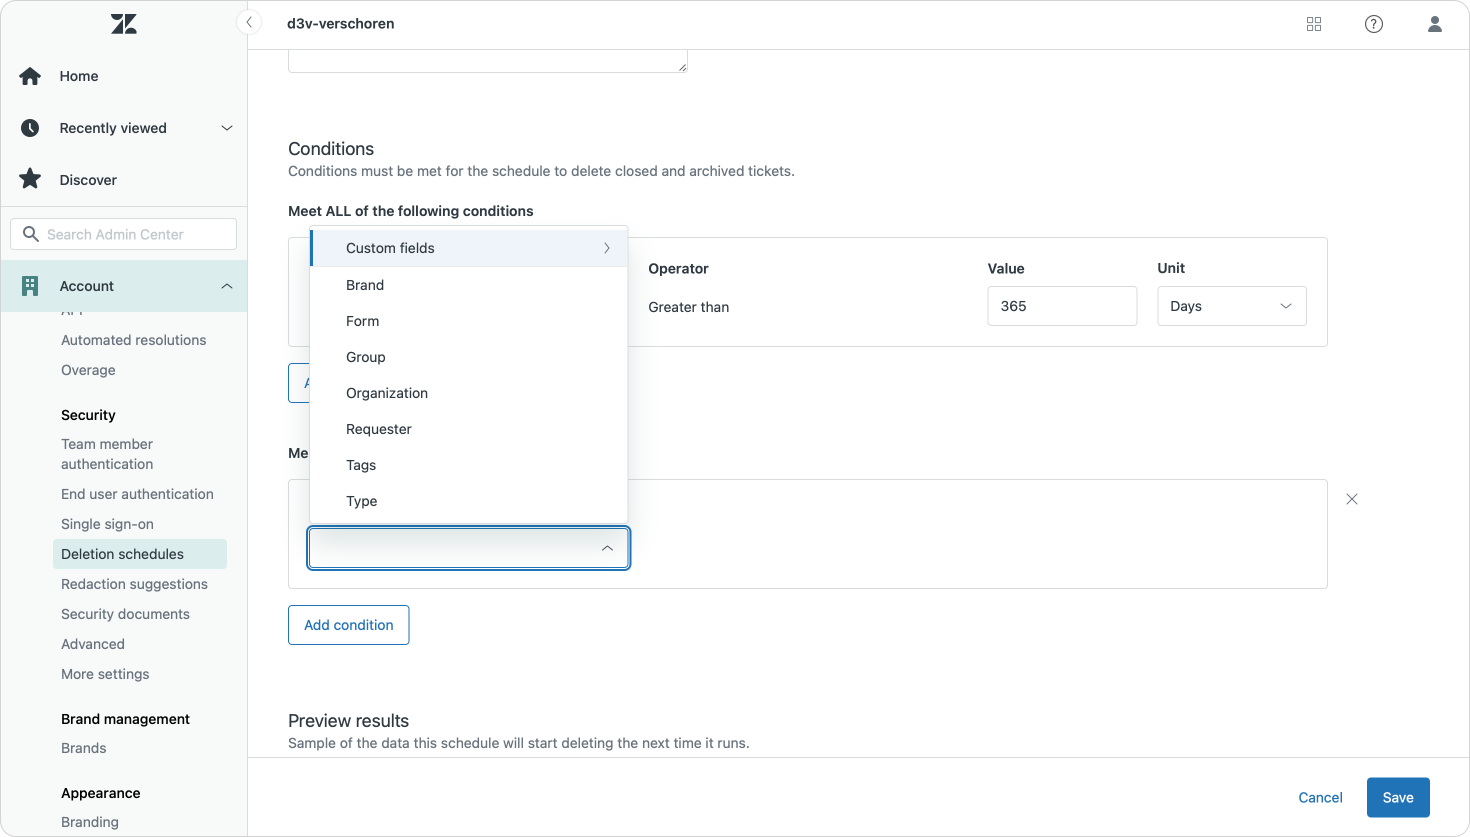1470x837 pixels.
Task: Open the Days unit dropdown
Action: (x=1231, y=306)
